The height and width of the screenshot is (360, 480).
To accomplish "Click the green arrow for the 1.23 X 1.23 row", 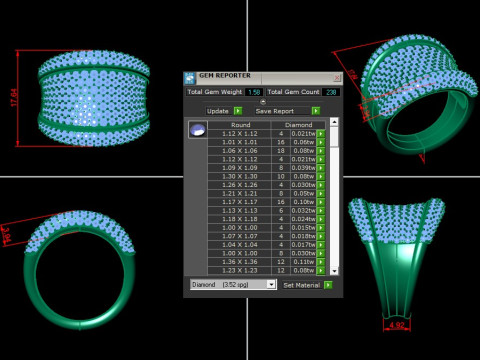I will (321, 270).
